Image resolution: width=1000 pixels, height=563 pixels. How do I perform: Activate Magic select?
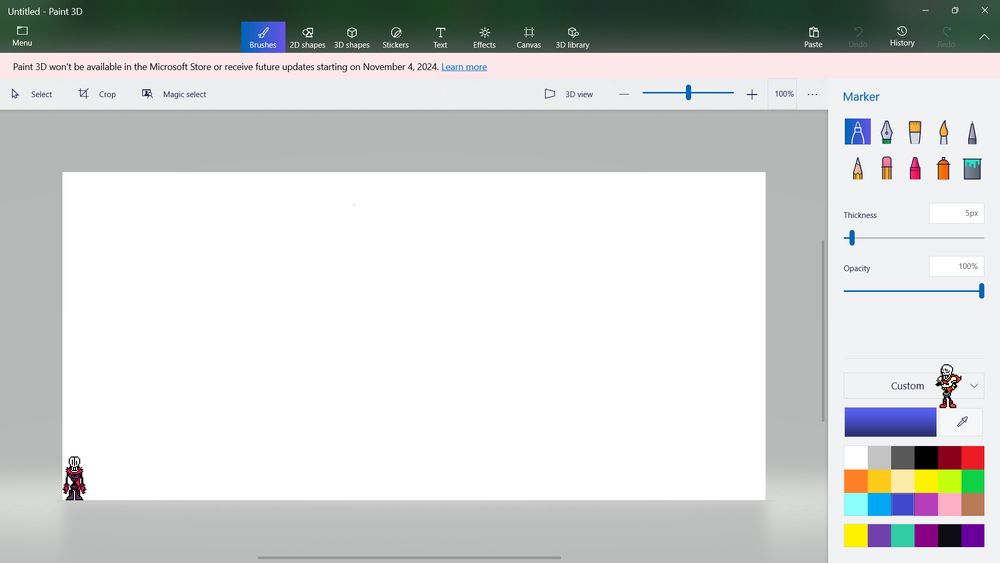[x=174, y=94]
